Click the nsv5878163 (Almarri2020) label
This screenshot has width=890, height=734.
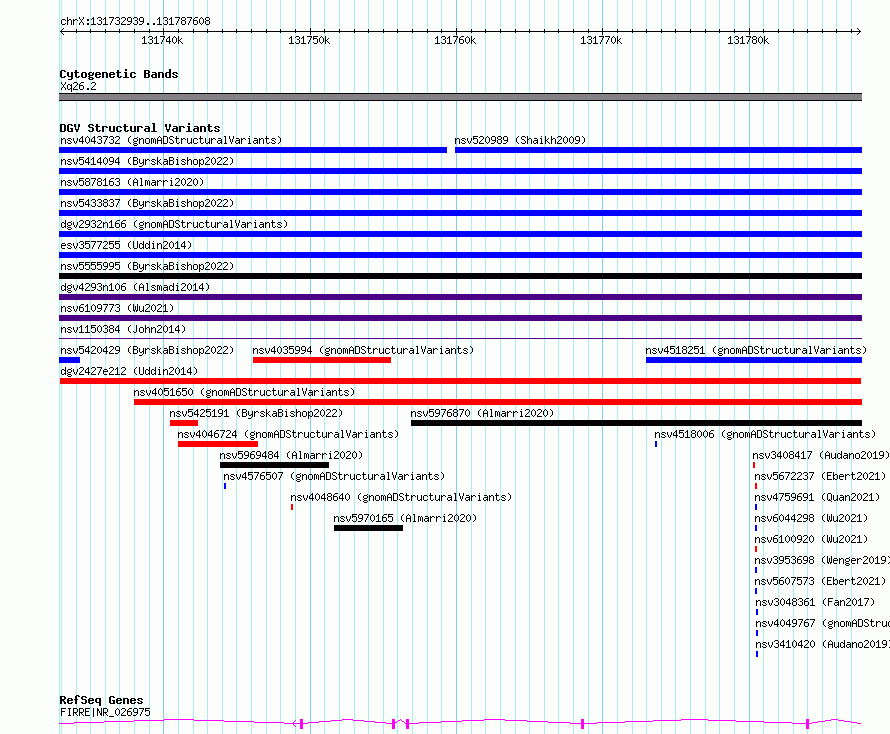[x=132, y=182]
